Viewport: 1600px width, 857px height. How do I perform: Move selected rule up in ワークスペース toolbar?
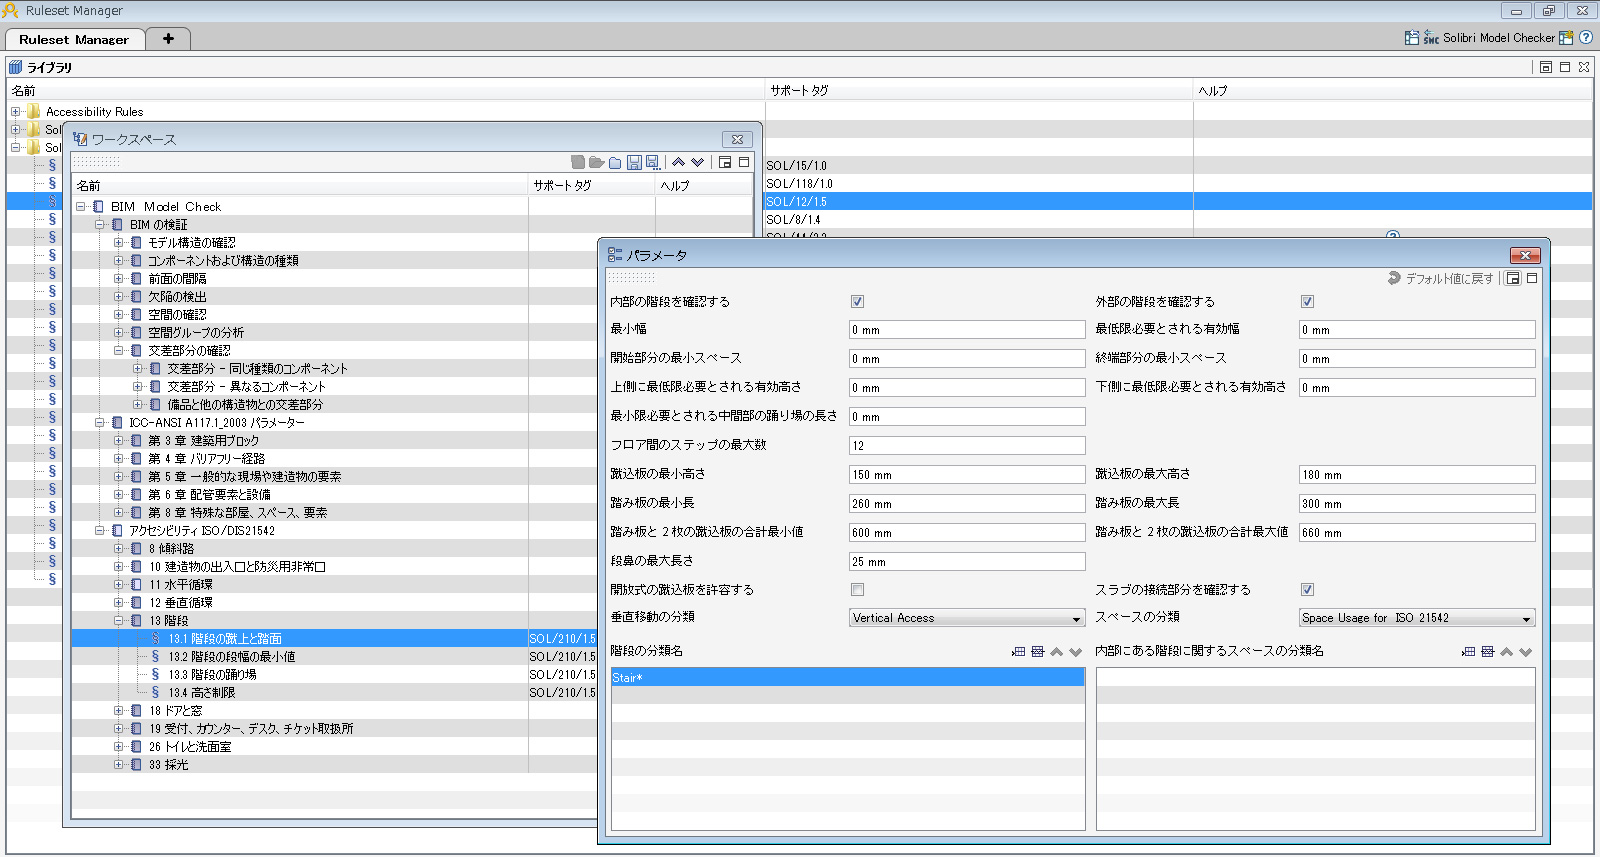(x=679, y=162)
